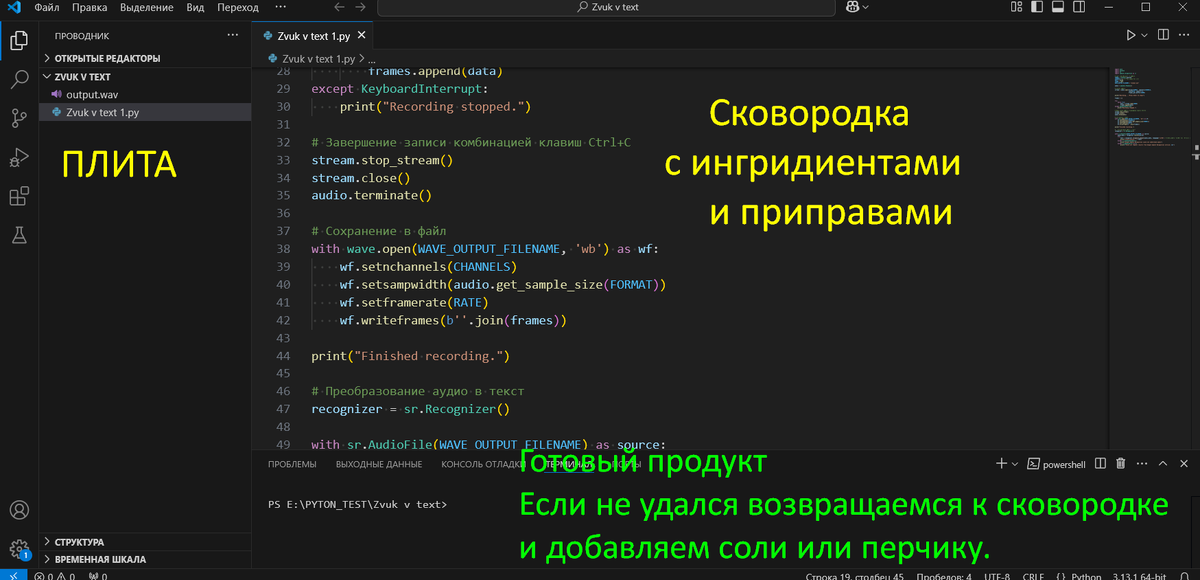Image resolution: width=1200 pixels, height=580 pixels.
Task: Toggle the primary sidebar visibility
Action: click(1036, 7)
